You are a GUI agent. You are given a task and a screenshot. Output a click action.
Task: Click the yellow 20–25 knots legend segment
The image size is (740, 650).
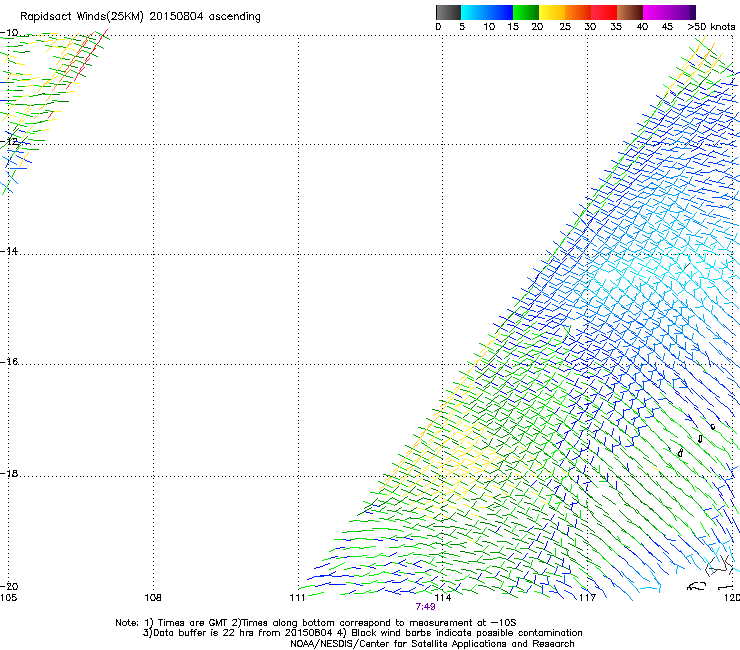click(552, 12)
